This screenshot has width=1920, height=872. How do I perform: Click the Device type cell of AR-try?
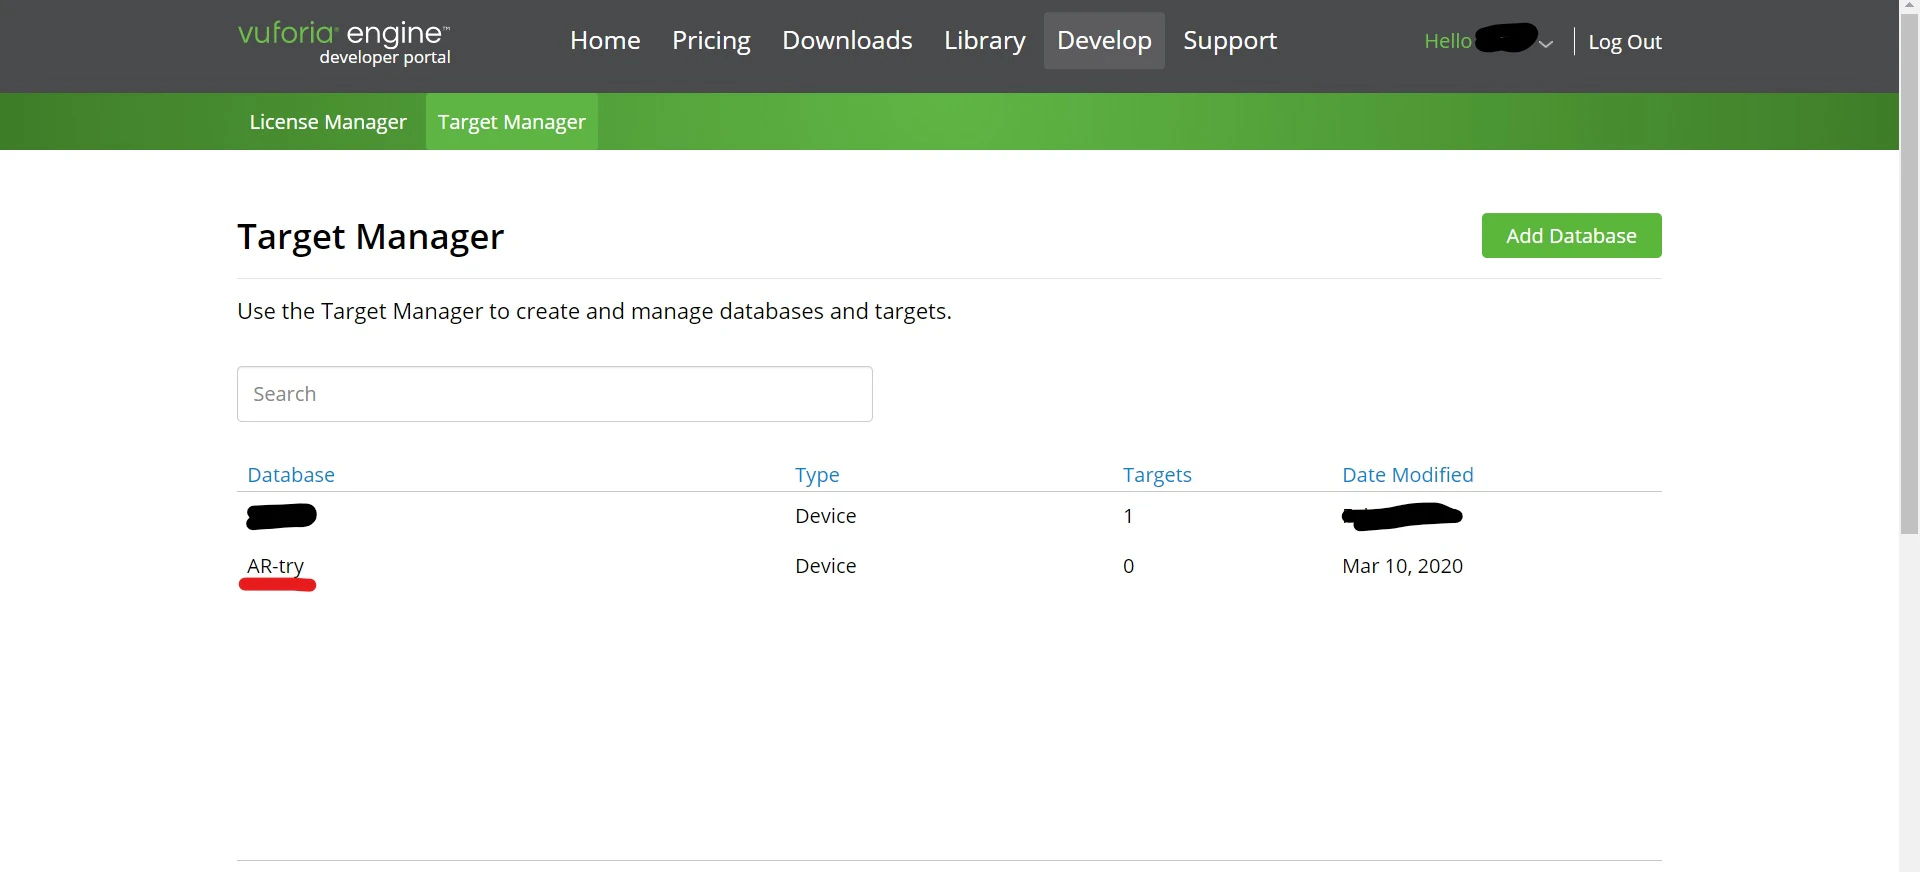pos(825,566)
